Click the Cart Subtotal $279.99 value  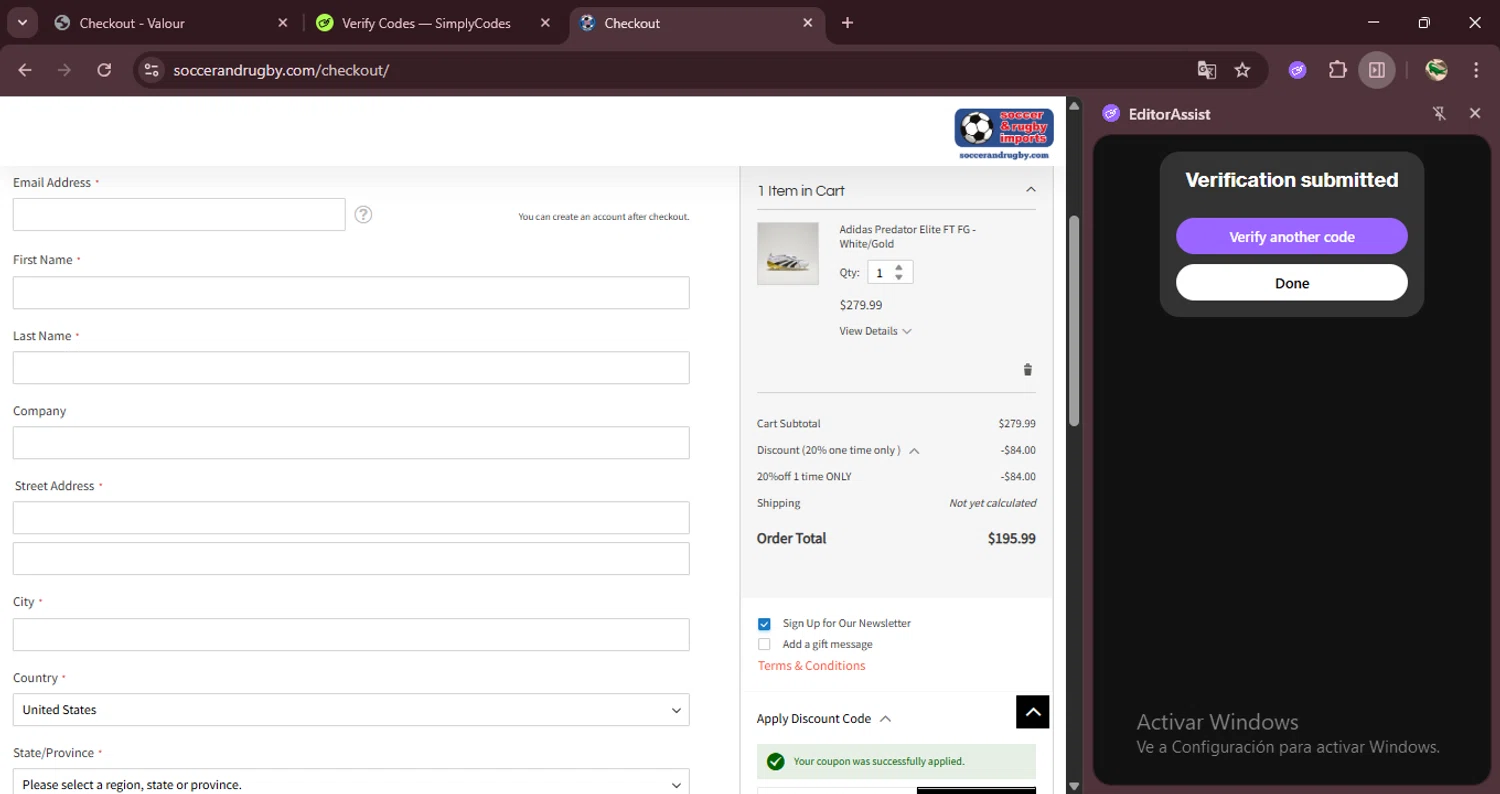click(x=1017, y=424)
